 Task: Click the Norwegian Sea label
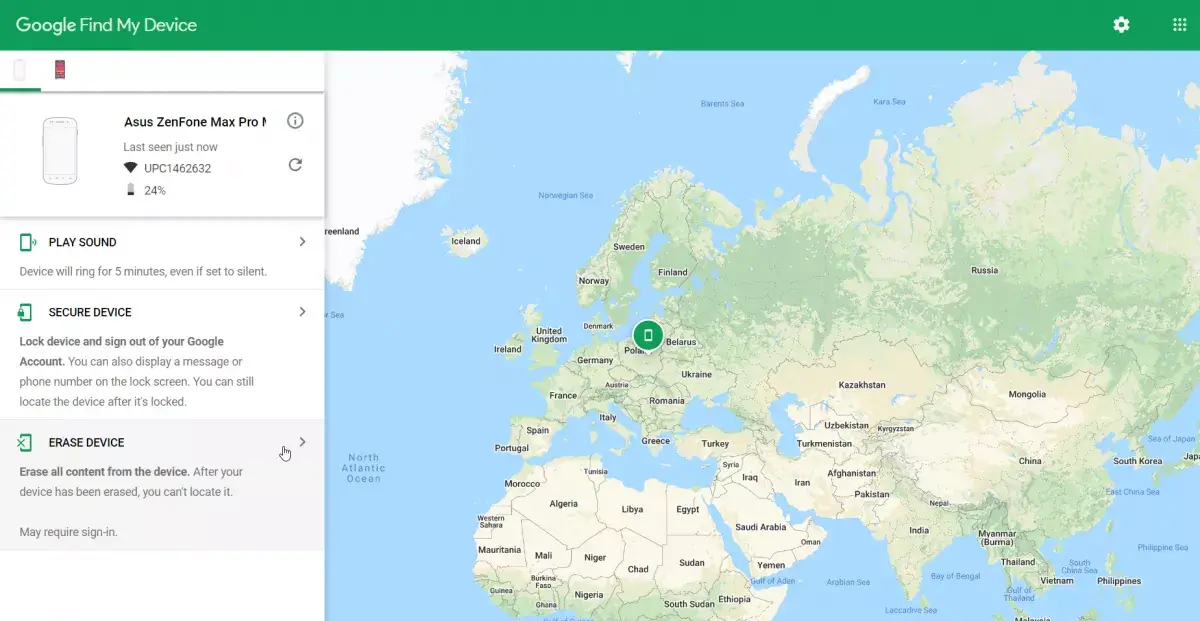click(566, 195)
